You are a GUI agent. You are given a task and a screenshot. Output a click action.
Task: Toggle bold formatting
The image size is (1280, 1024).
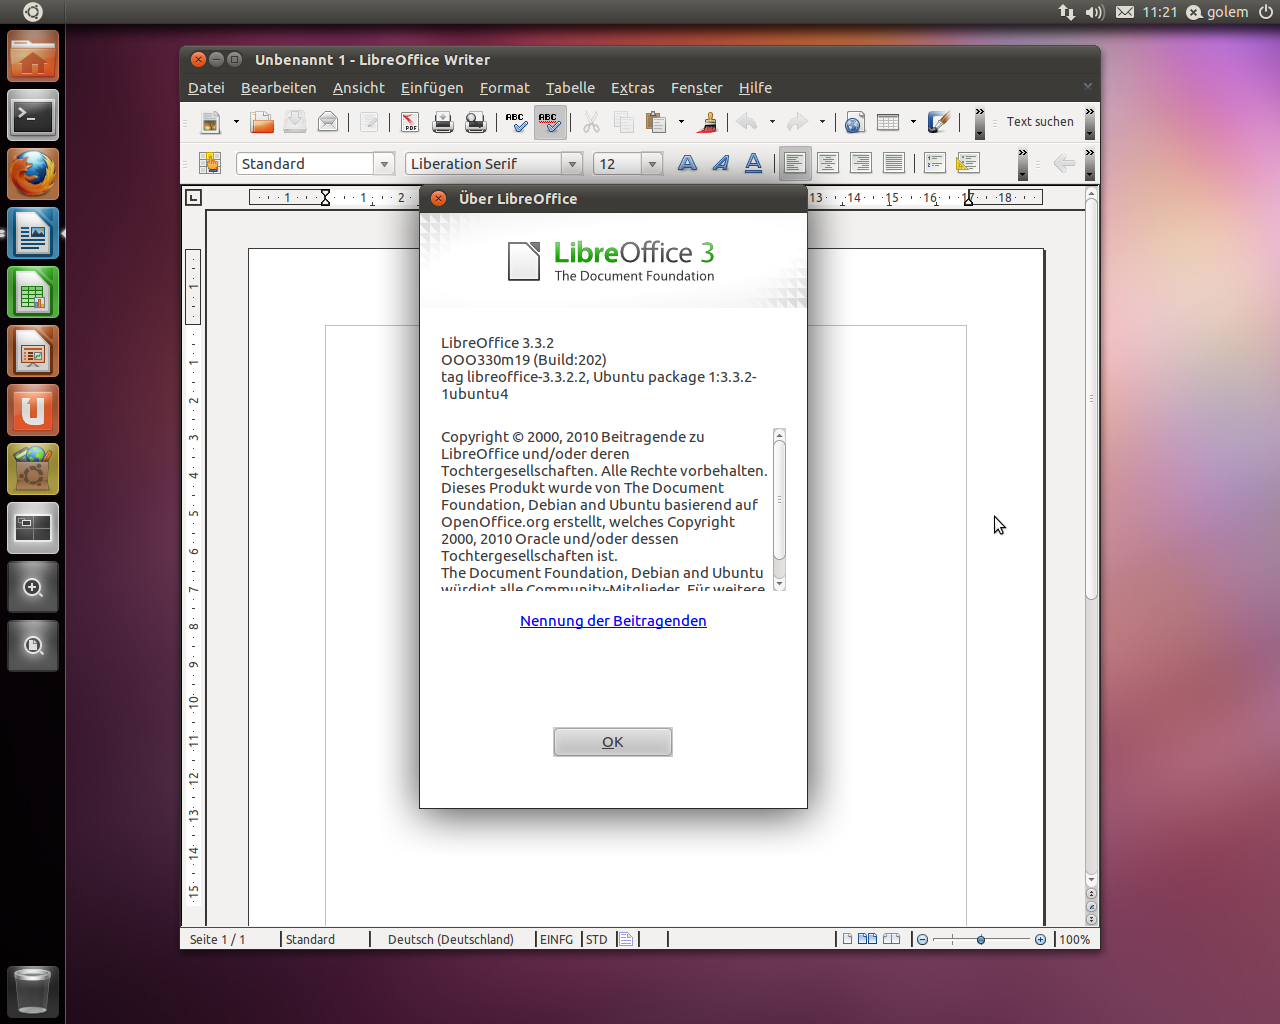[x=687, y=163]
